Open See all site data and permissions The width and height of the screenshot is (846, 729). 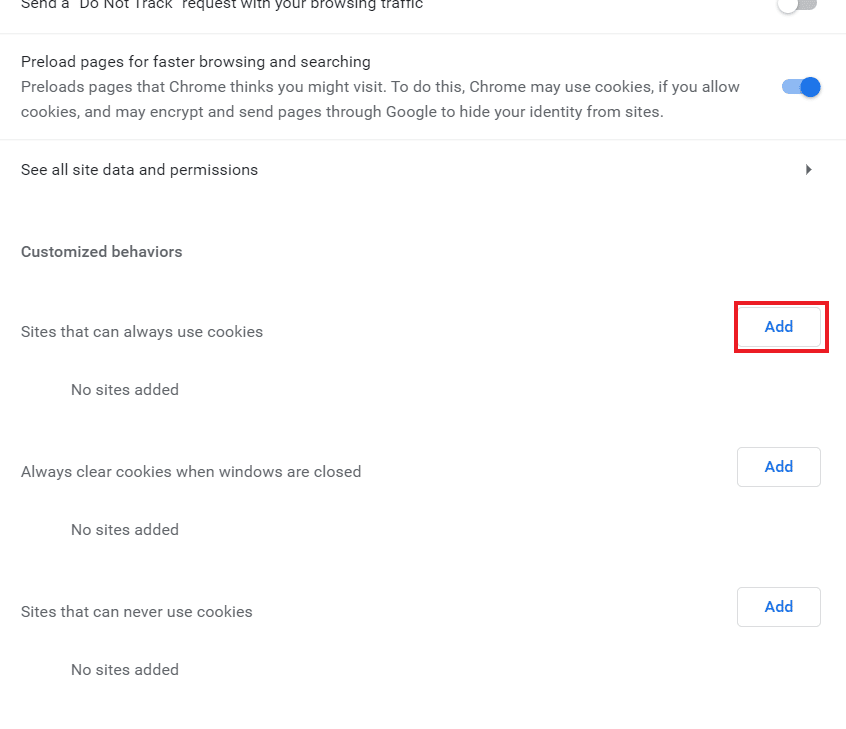(423, 169)
